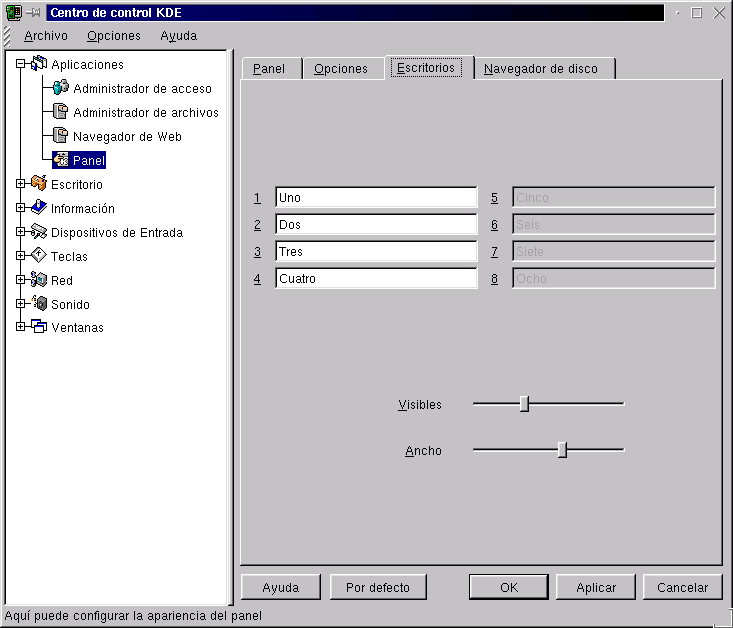Image resolution: width=733 pixels, height=628 pixels.
Task: Click the Administrador de acceso icon
Action: pyautogui.click(x=60, y=88)
